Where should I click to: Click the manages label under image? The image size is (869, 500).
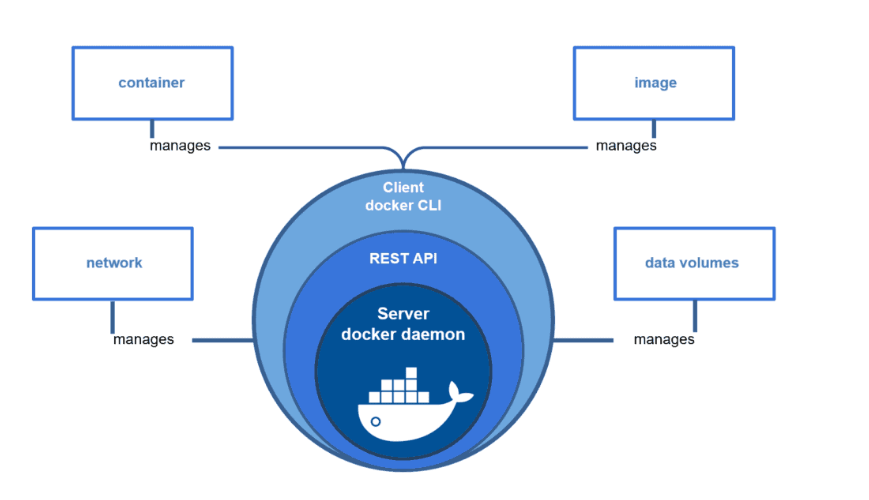click(x=626, y=146)
